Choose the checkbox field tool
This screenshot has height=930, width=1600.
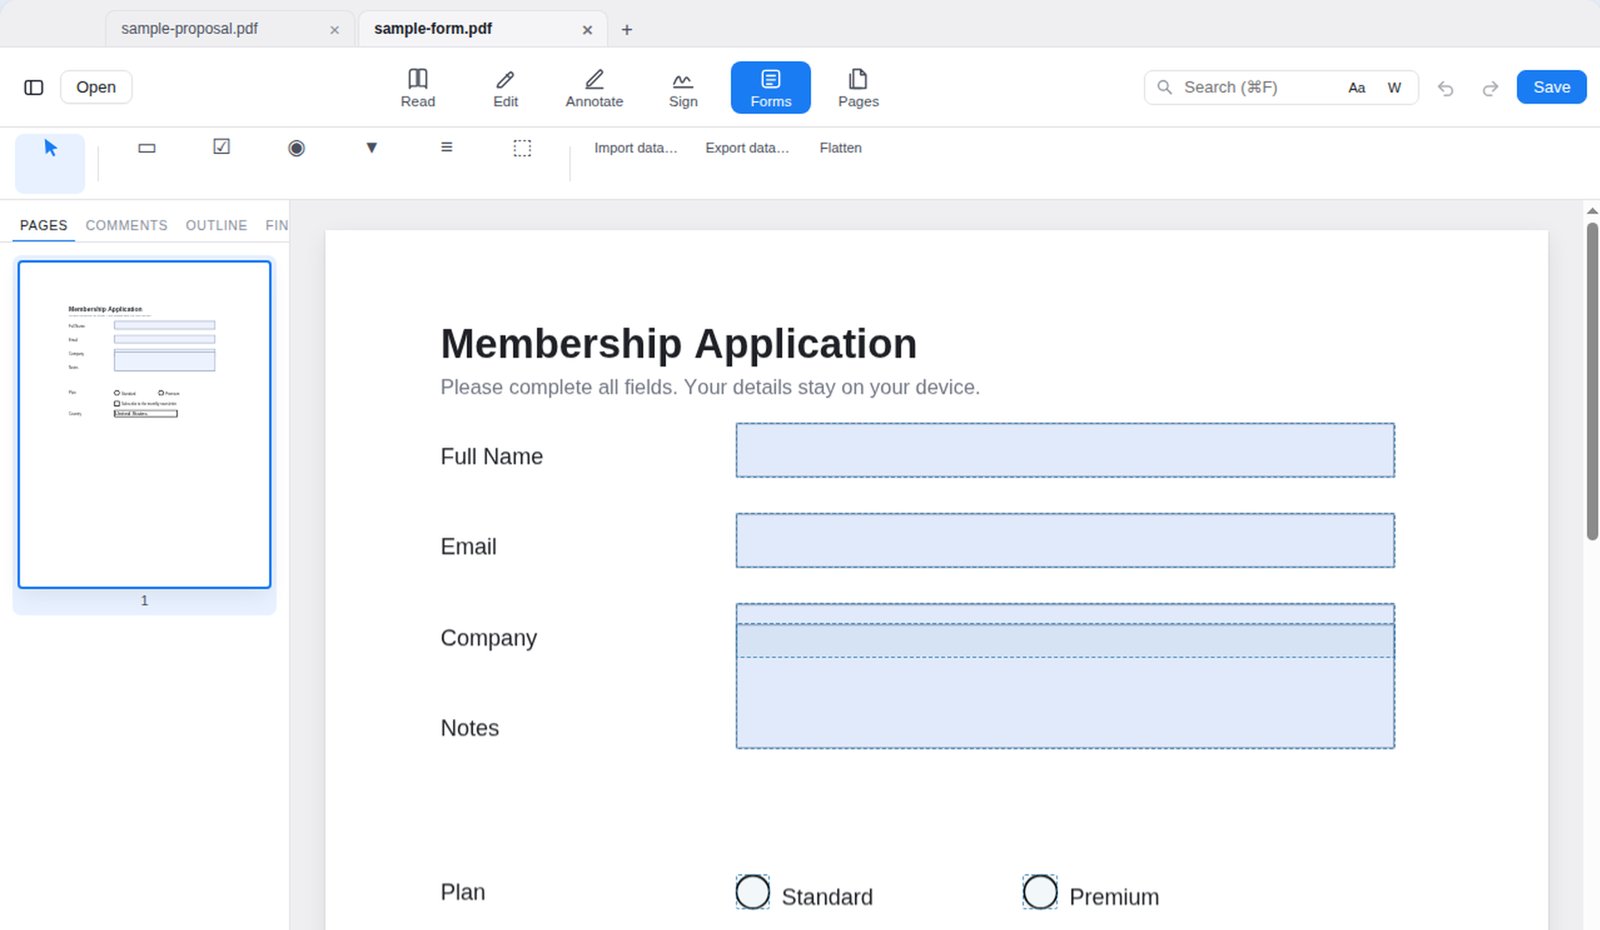coord(222,148)
